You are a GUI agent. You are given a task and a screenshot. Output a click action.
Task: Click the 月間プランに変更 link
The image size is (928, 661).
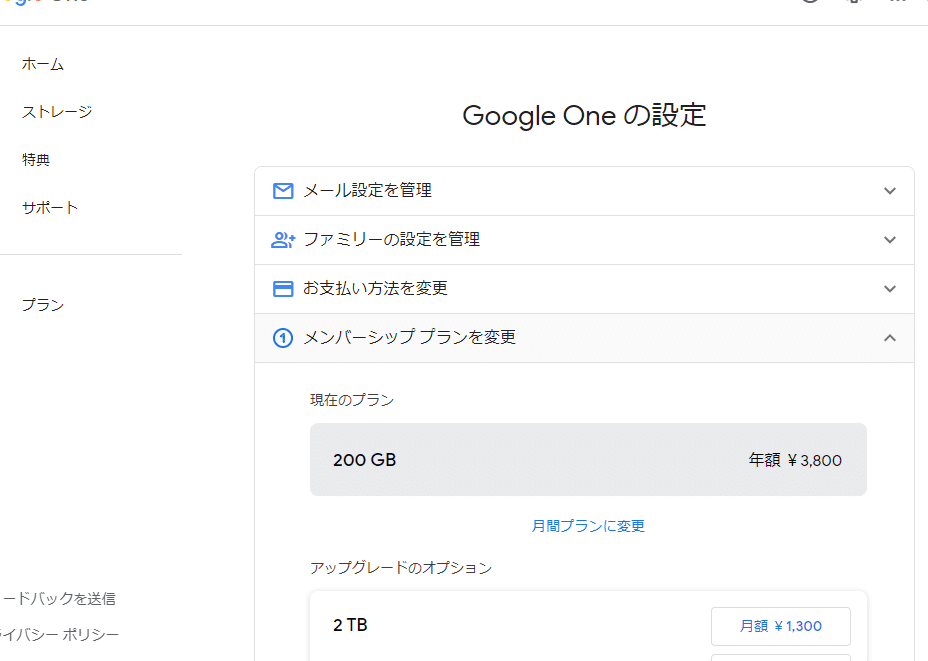[x=587, y=525]
